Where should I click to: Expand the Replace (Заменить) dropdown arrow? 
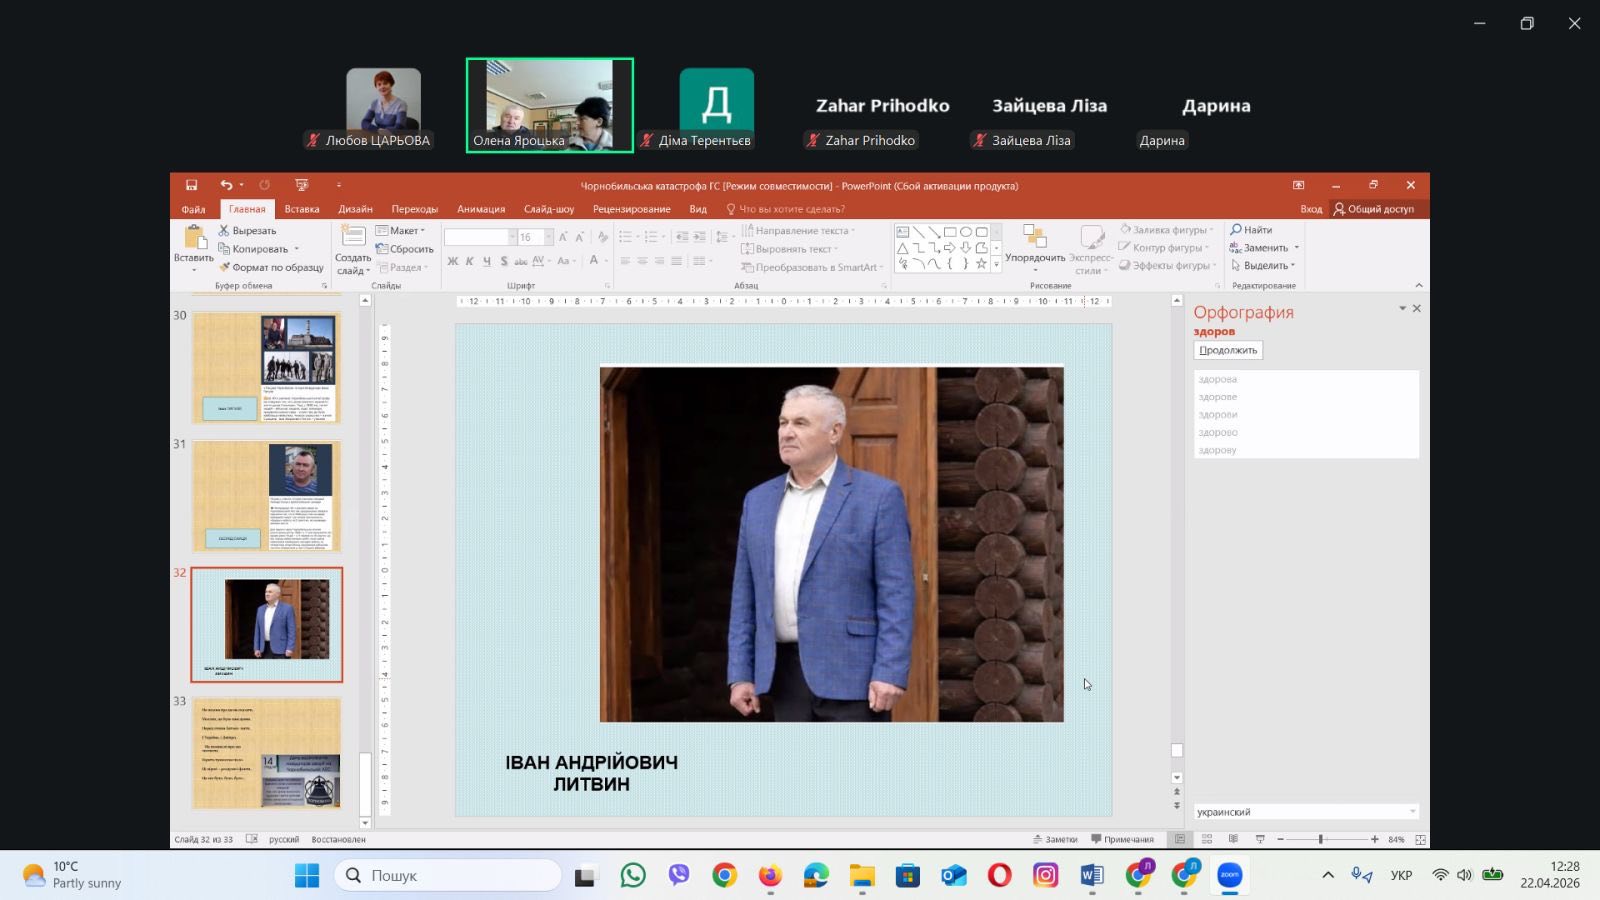[1296, 248]
